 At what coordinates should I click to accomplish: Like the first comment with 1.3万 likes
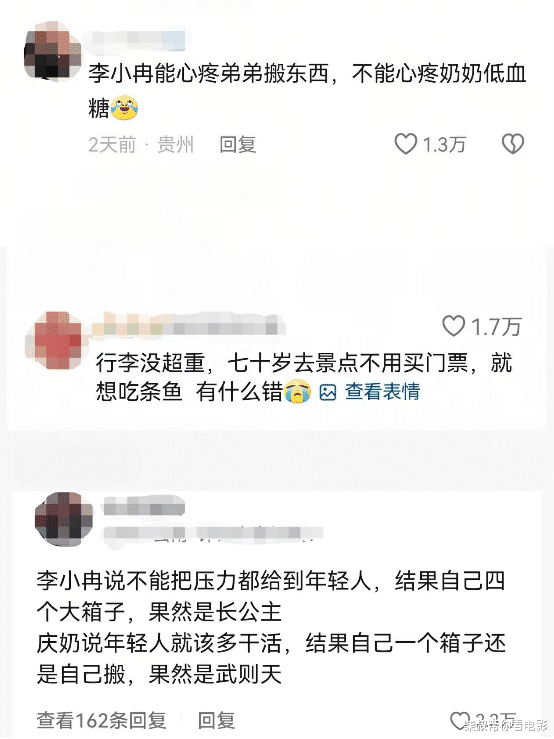[x=405, y=144]
